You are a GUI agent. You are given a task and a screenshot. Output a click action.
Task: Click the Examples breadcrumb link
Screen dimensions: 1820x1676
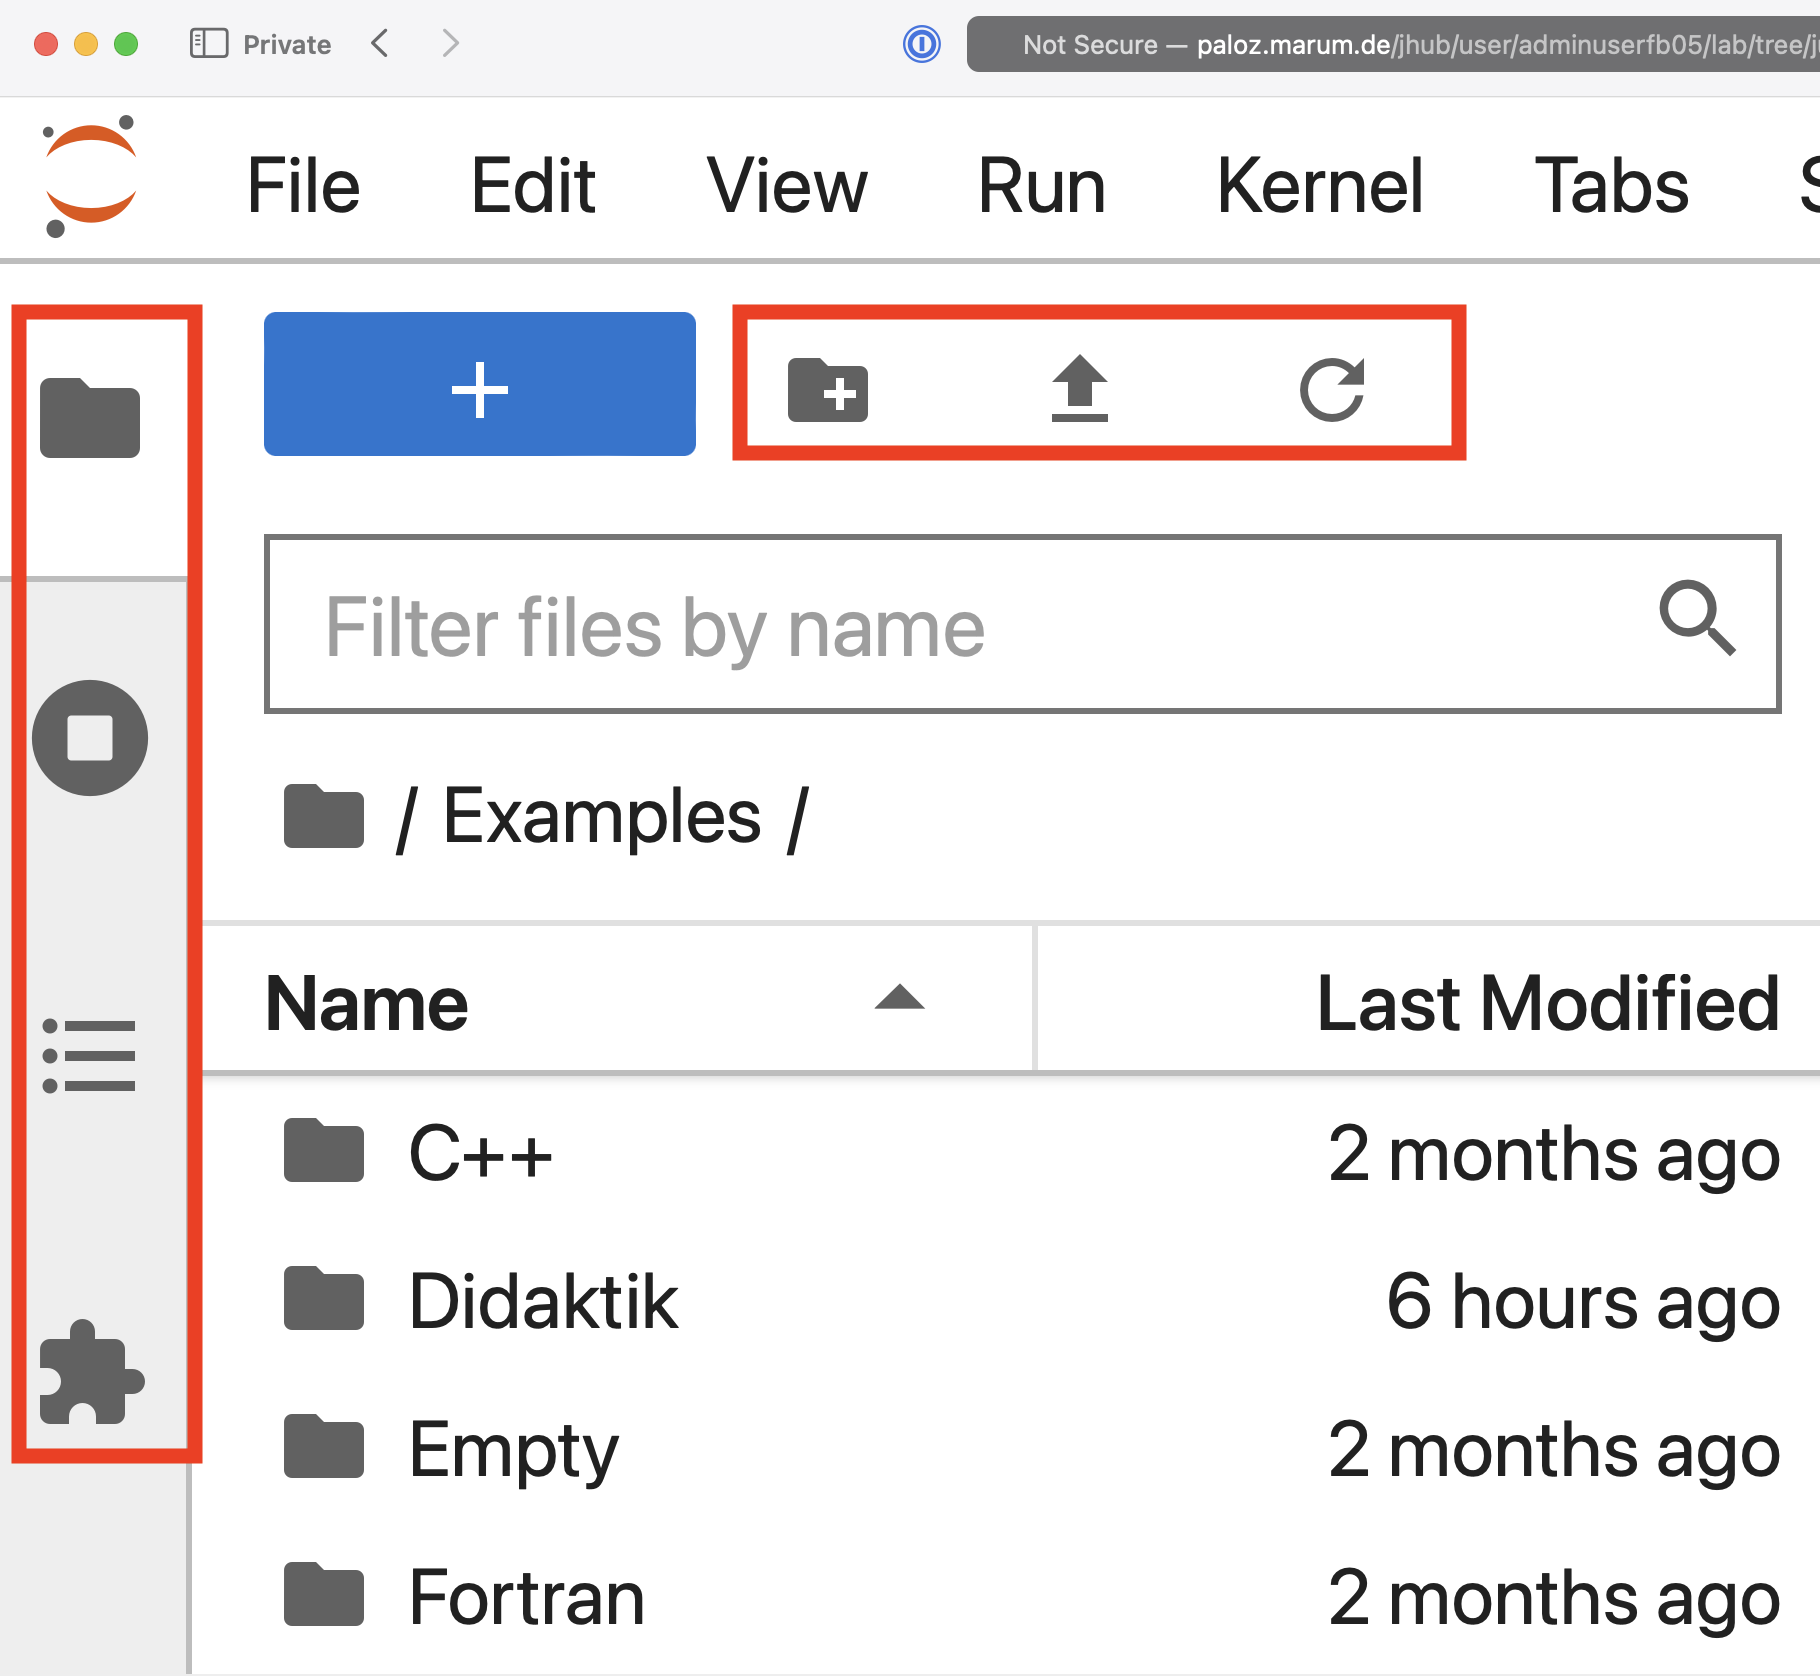pos(602,816)
